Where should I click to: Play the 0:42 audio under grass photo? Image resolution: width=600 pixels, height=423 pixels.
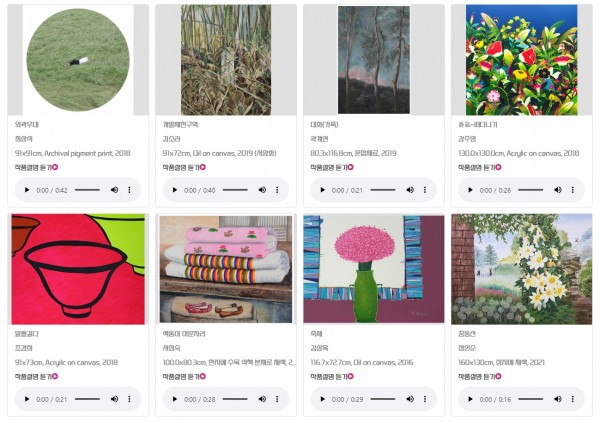pos(27,190)
